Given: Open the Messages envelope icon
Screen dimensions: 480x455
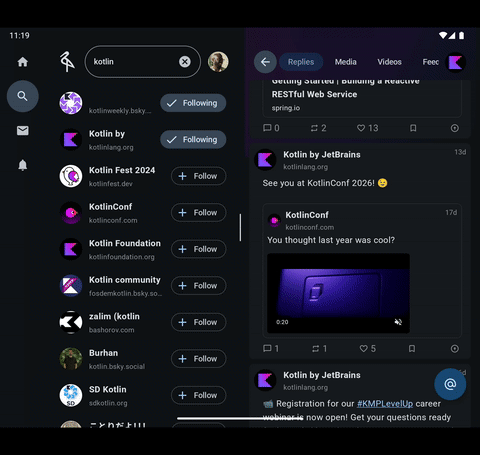Looking at the screenshot, I should 23,131.
